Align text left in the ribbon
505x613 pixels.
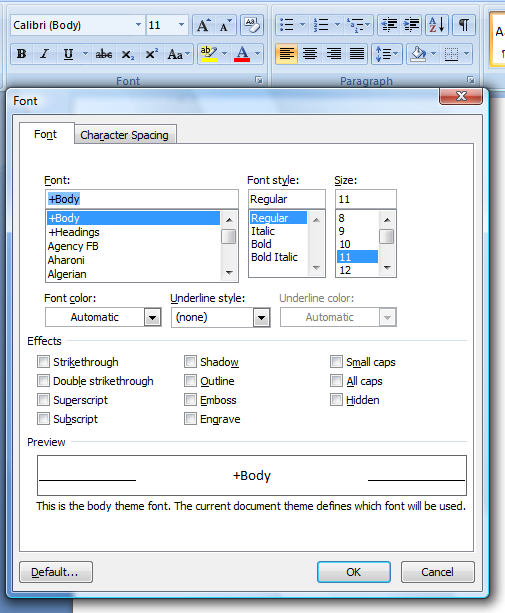coord(287,54)
